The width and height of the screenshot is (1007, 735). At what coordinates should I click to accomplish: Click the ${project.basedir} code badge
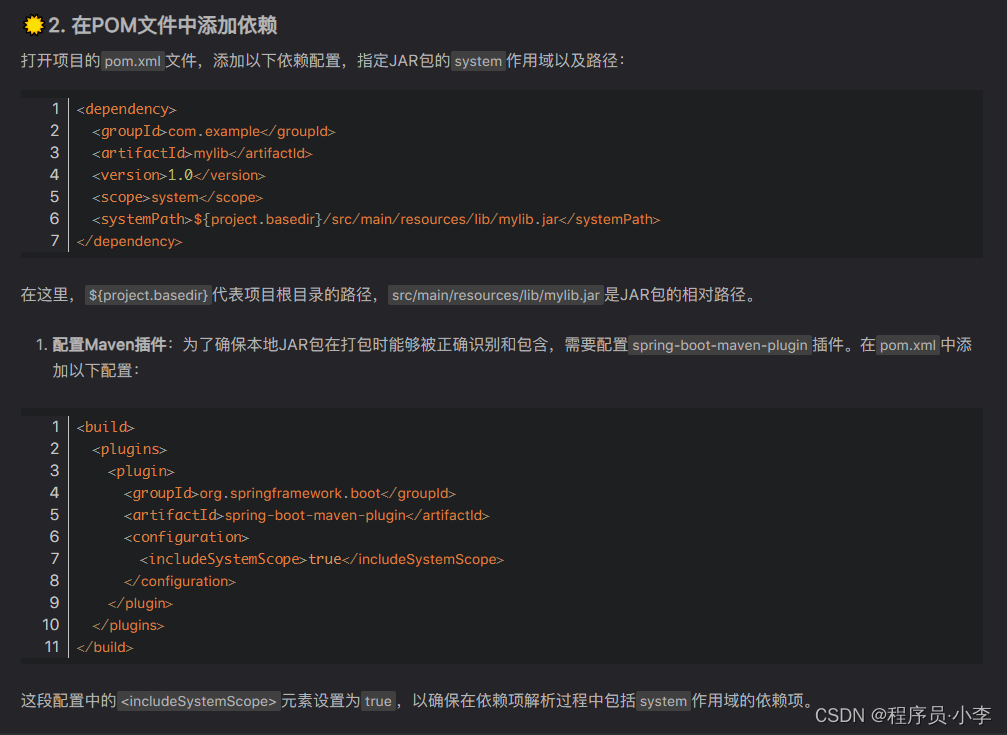point(147,294)
